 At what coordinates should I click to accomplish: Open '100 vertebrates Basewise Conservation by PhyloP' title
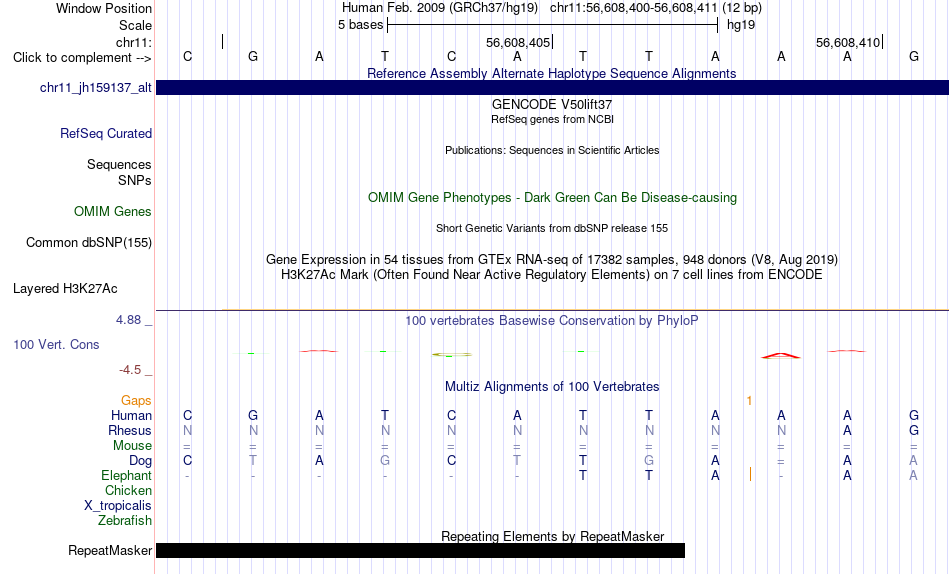tap(552, 321)
